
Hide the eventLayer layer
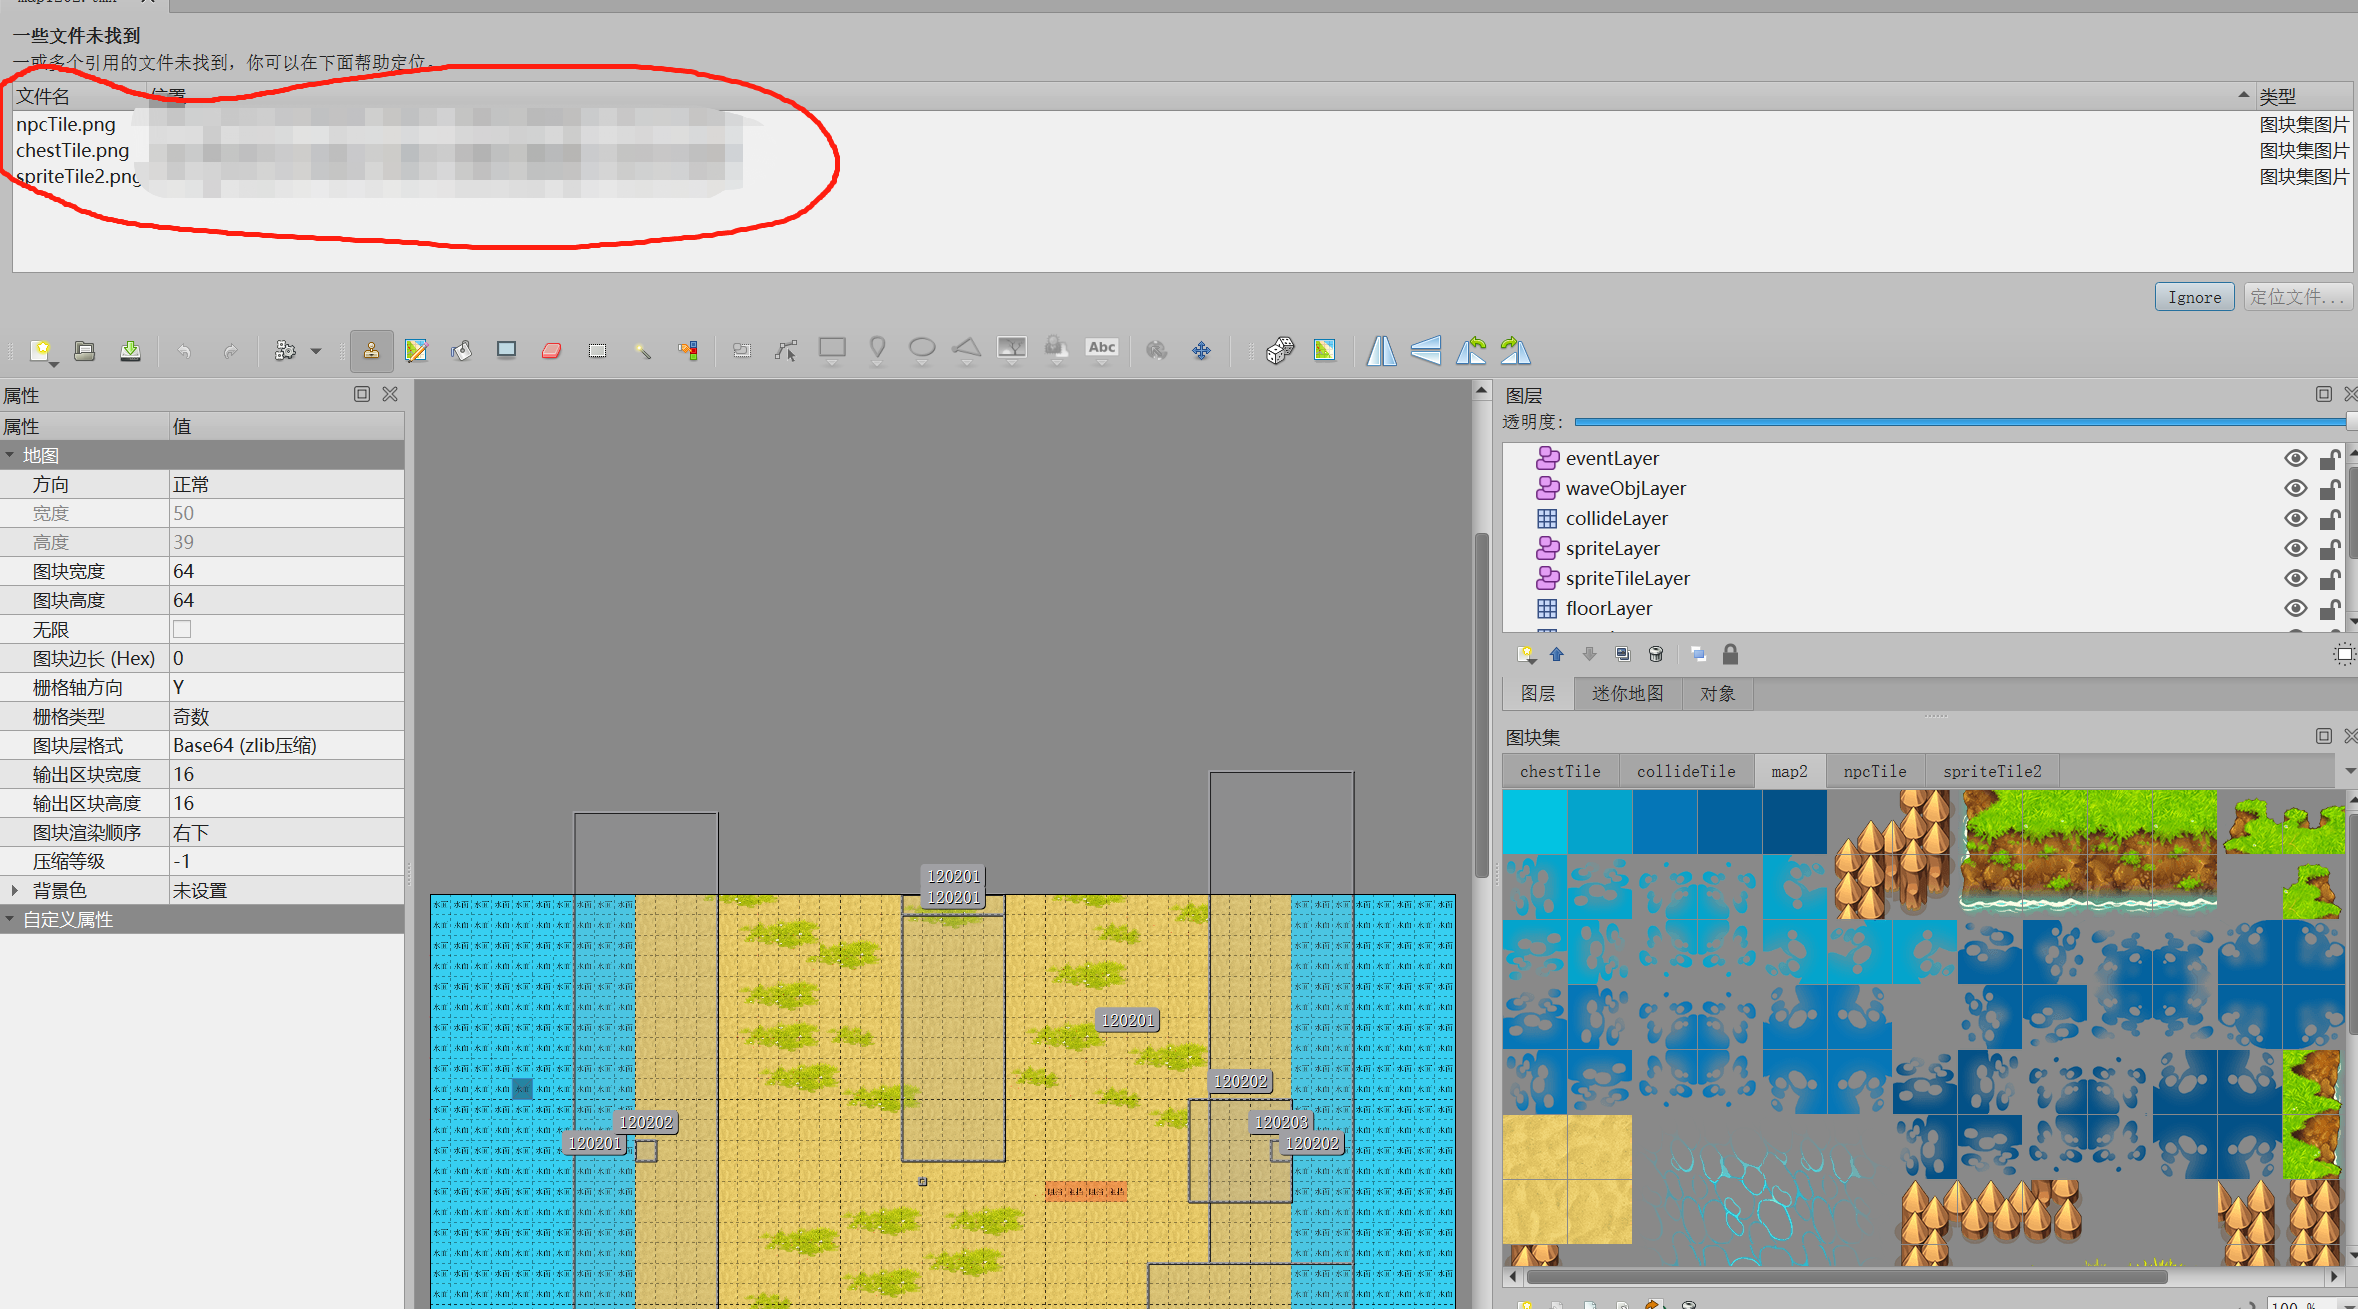point(2295,459)
